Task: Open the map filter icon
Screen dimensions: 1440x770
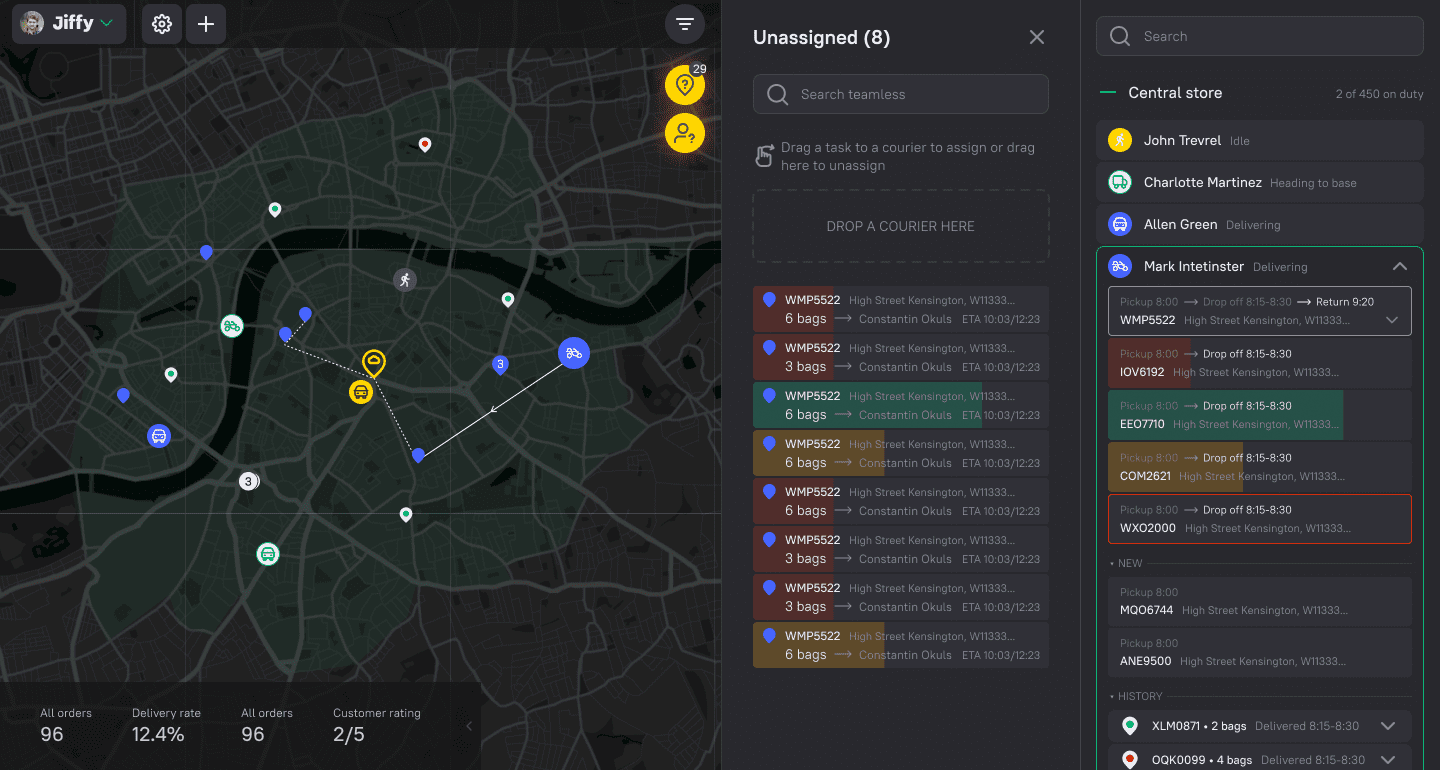Action: 684,24
